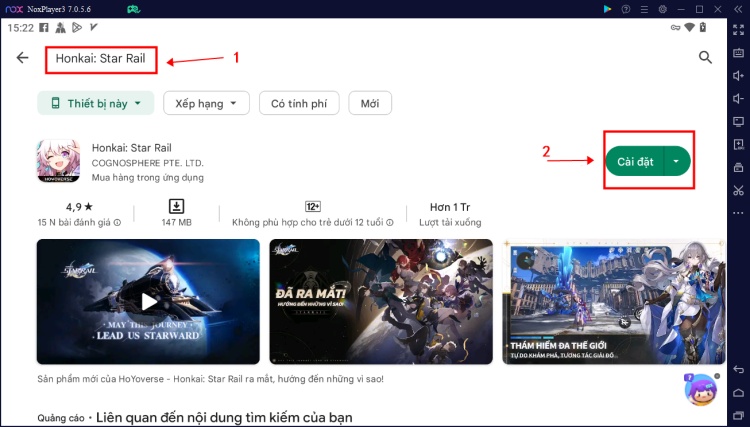Viewport: 750px width, 427px height.
Task: Tap the 15:22 clock in the status bar
Action: click(x=21, y=28)
